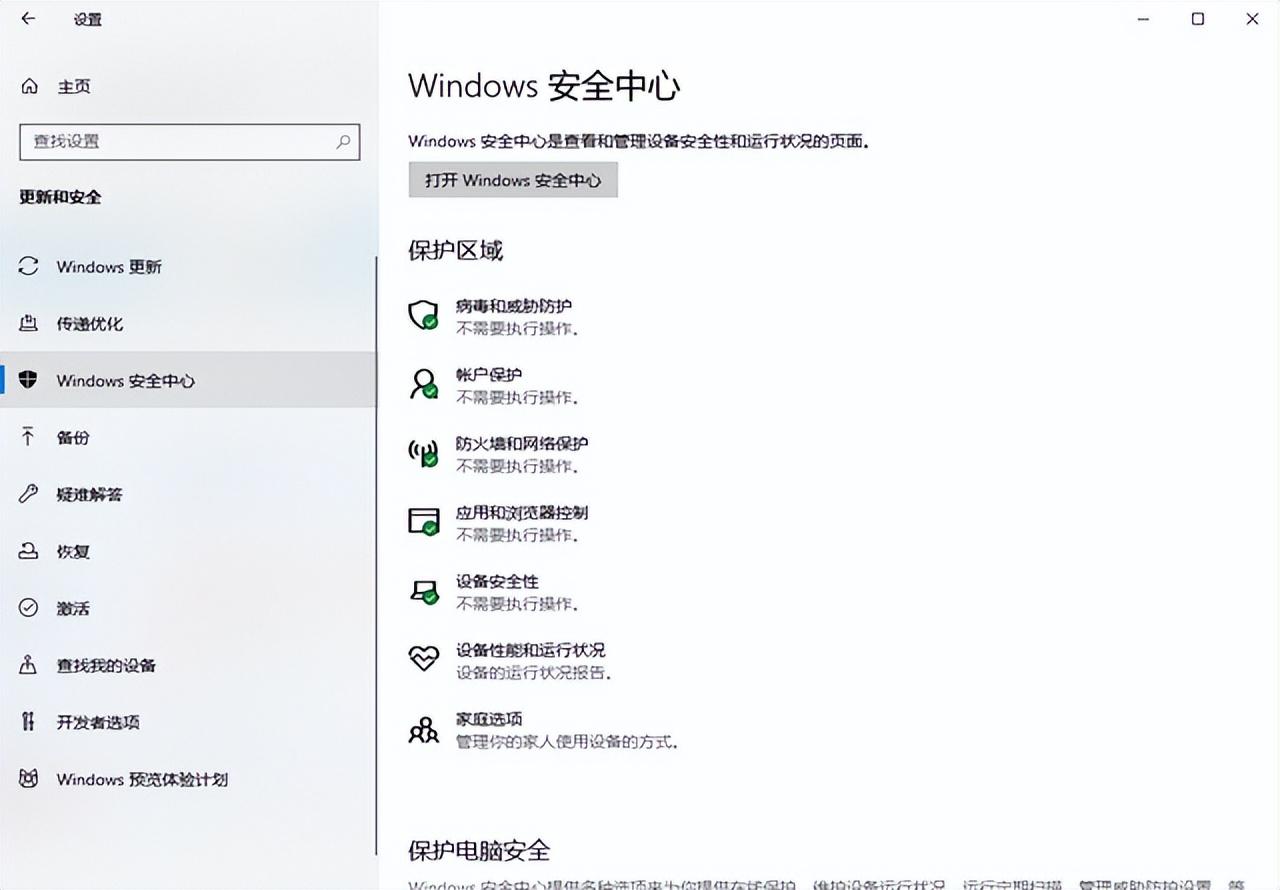Image resolution: width=1280 pixels, height=890 pixels.
Task: Open 防火墙和网络保护 link
Action: pyautogui.click(x=522, y=444)
